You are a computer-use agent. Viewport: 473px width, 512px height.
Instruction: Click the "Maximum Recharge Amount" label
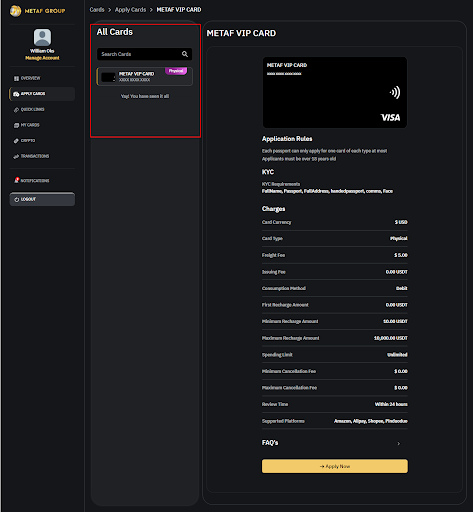(x=290, y=338)
